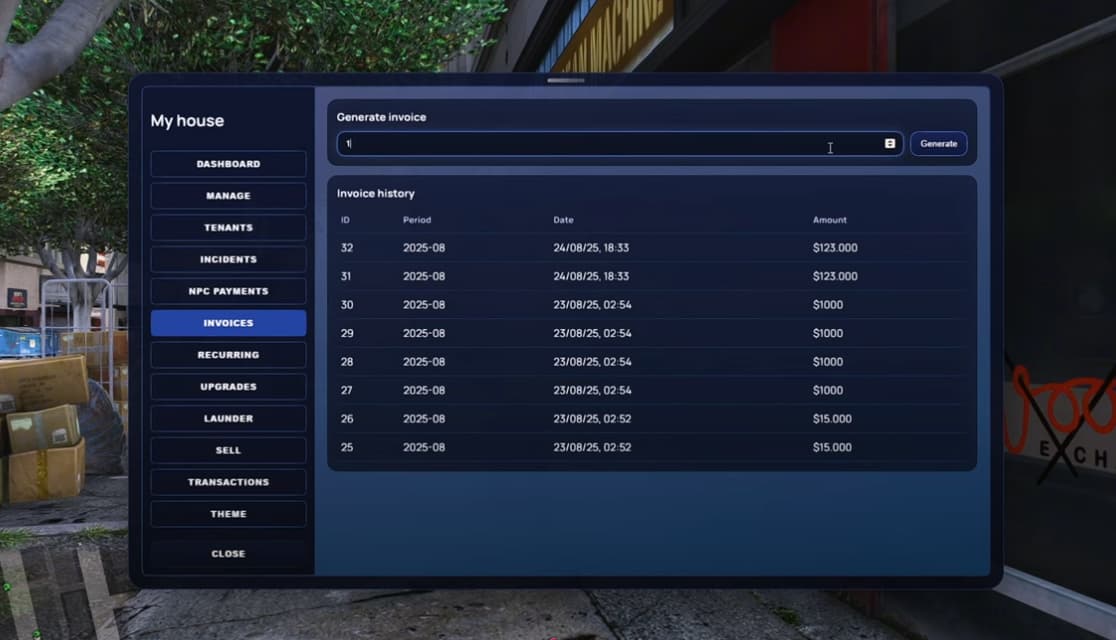Click Generate to create a new invoice
This screenshot has width=1116, height=640.
point(938,143)
